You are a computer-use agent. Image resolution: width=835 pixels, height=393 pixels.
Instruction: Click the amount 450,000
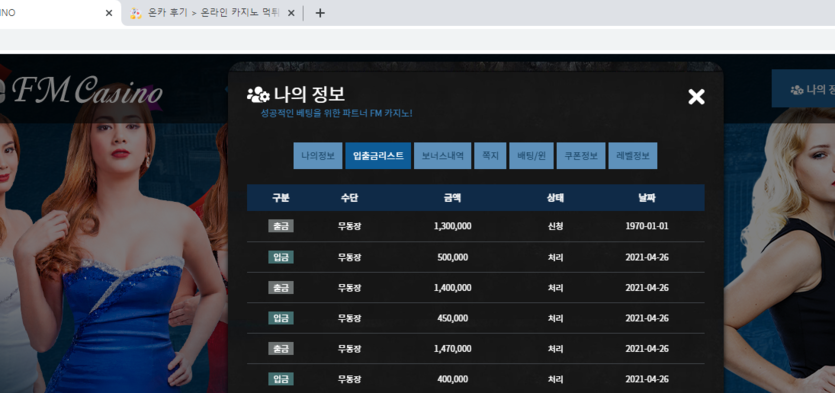coord(453,318)
